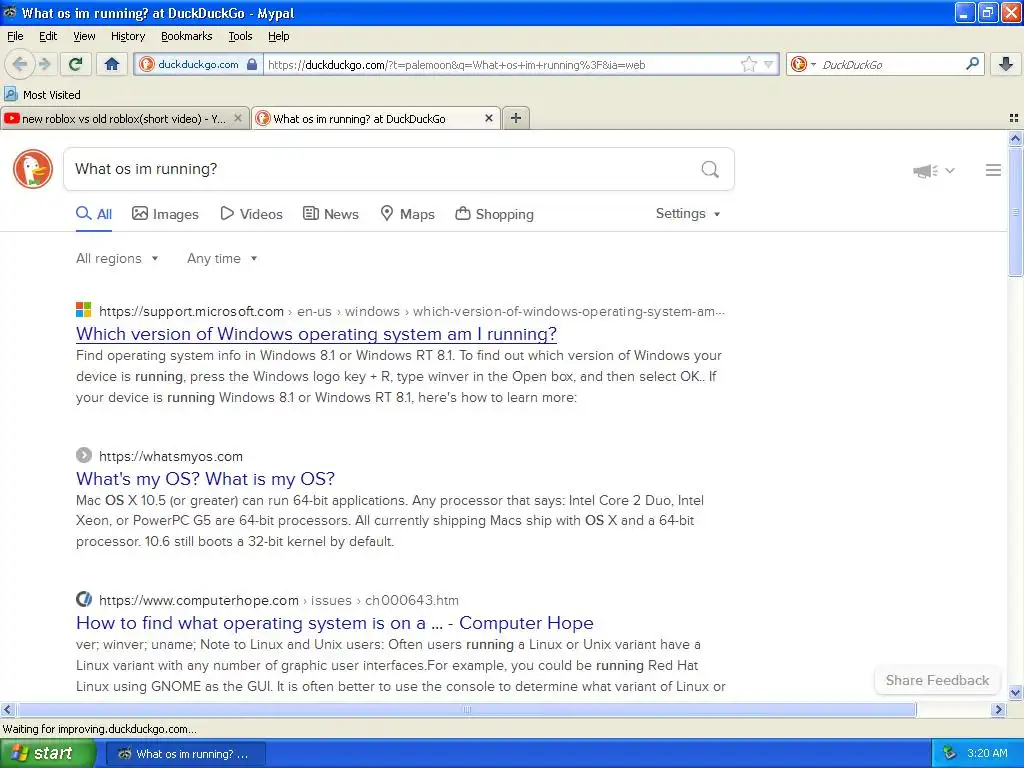
Task: Click the Forward navigation arrow
Action: pos(44,64)
